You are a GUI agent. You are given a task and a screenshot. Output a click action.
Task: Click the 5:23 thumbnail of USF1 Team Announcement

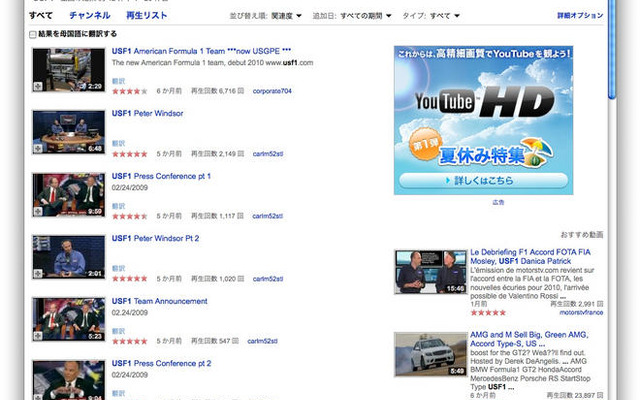point(69,320)
